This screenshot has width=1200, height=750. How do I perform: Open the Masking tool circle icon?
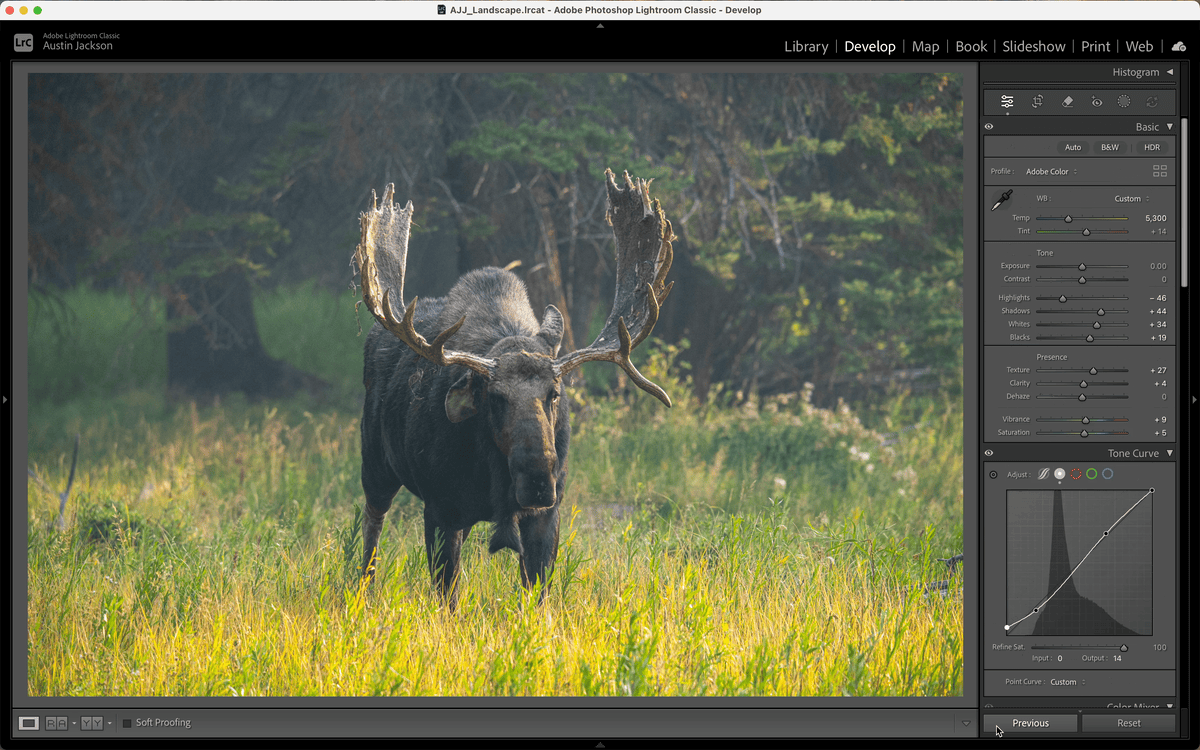1124,101
